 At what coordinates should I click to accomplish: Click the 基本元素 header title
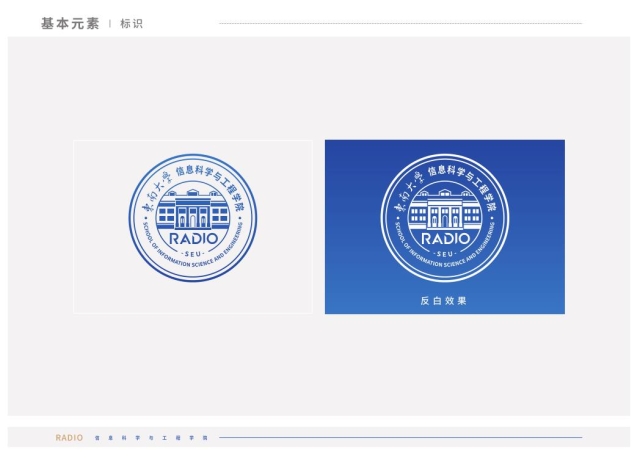69,23
